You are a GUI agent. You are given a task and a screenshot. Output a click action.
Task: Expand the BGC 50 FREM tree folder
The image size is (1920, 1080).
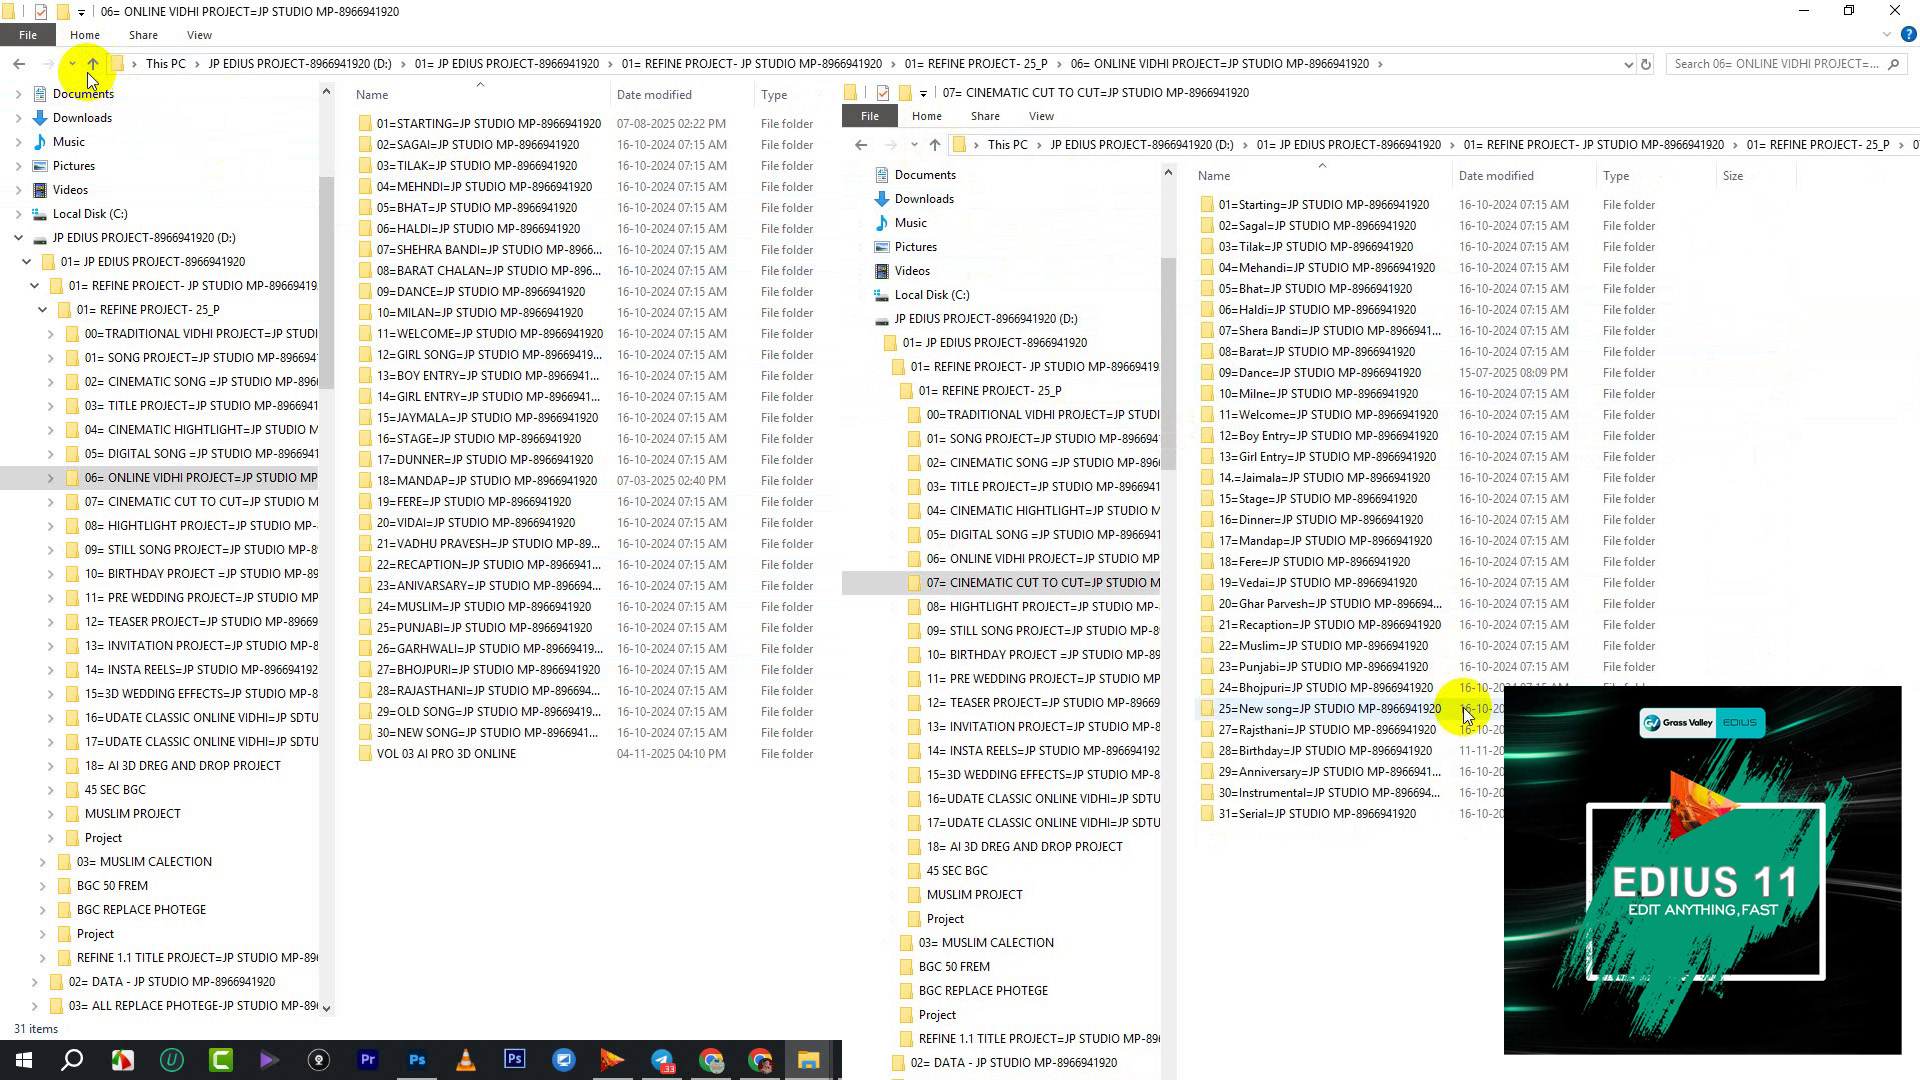pos(43,886)
